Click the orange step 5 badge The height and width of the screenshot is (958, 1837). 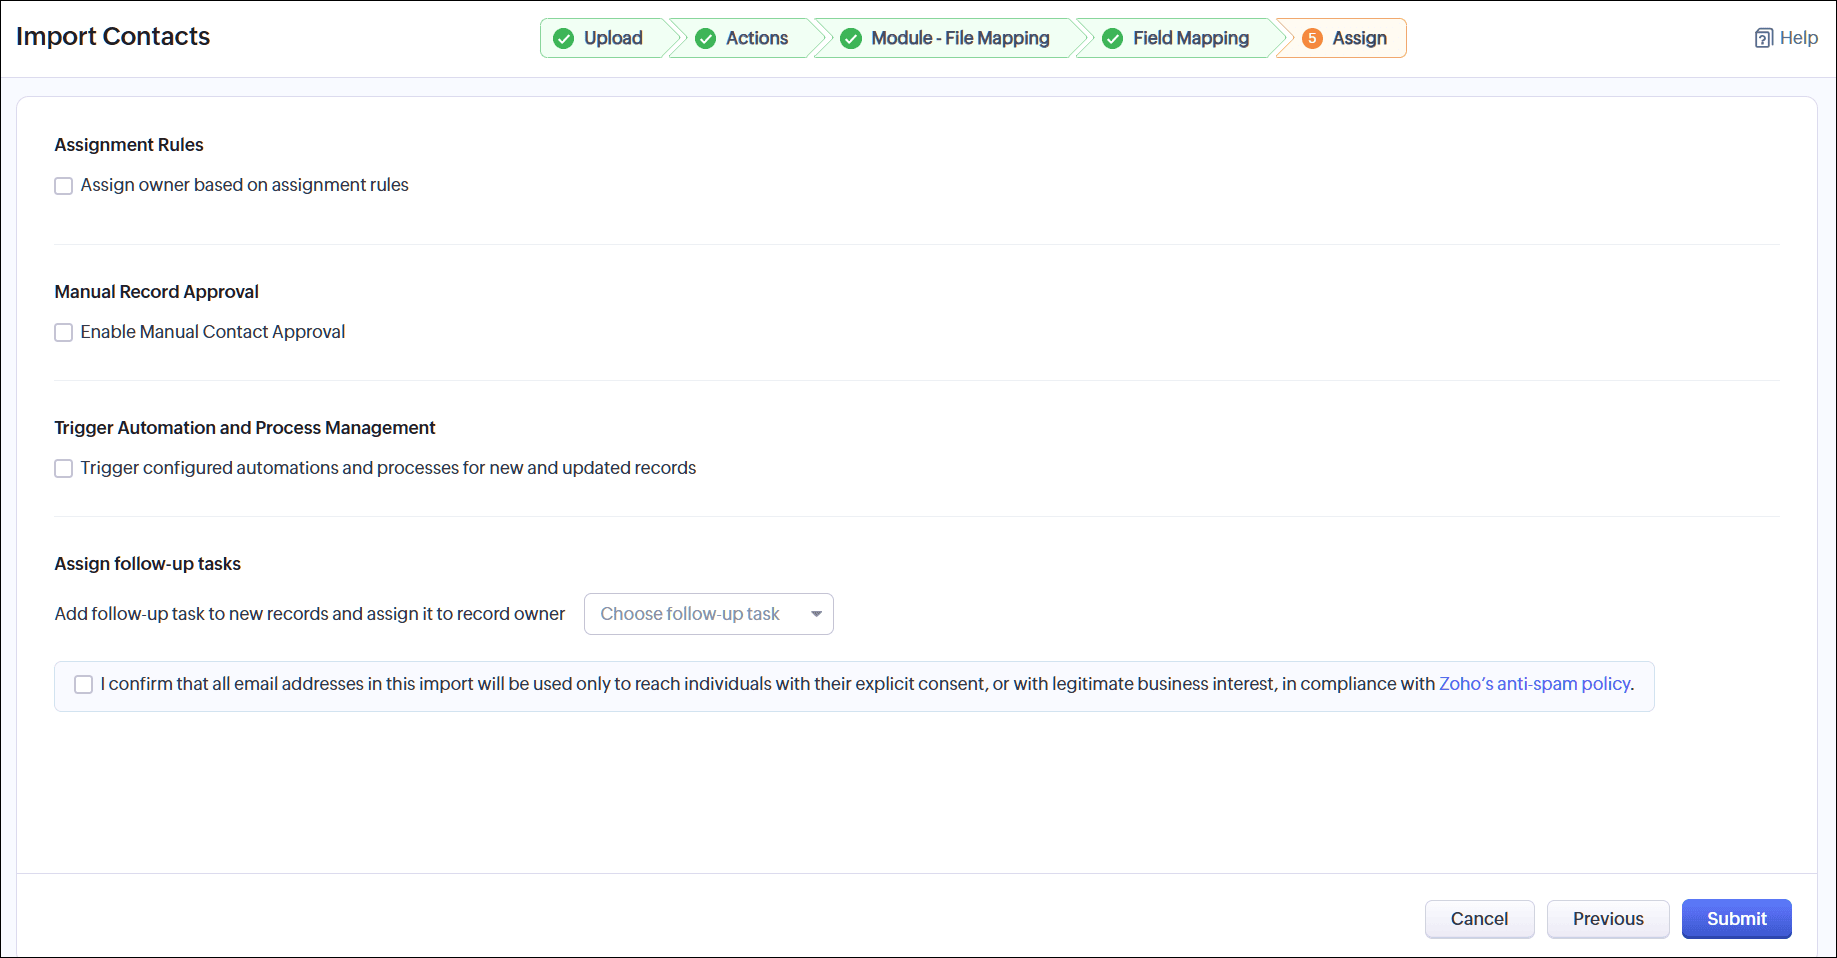point(1312,38)
